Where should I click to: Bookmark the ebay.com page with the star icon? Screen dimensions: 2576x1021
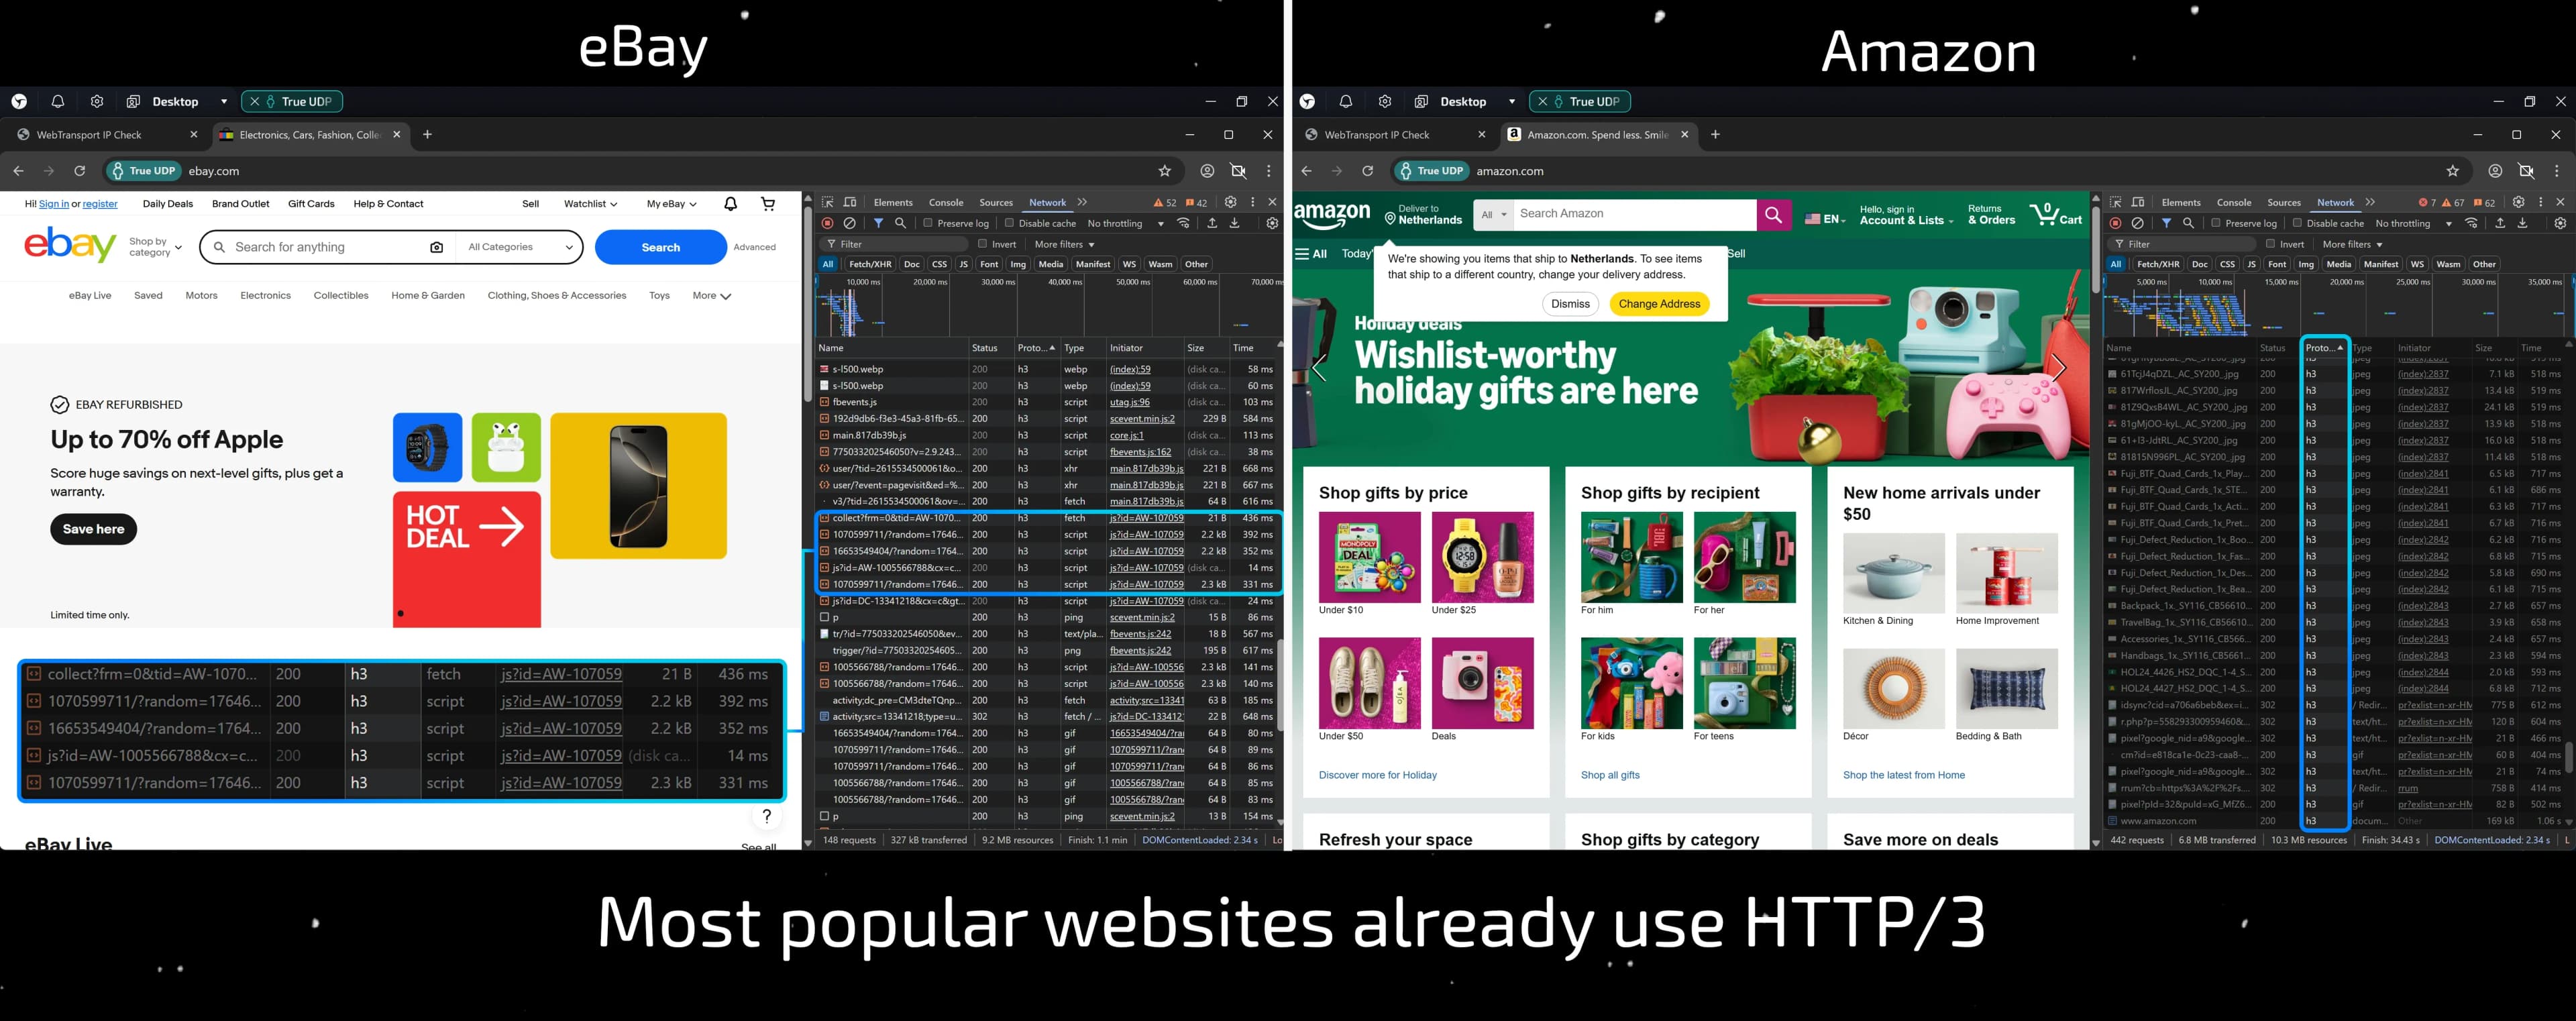click(1164, 171)
